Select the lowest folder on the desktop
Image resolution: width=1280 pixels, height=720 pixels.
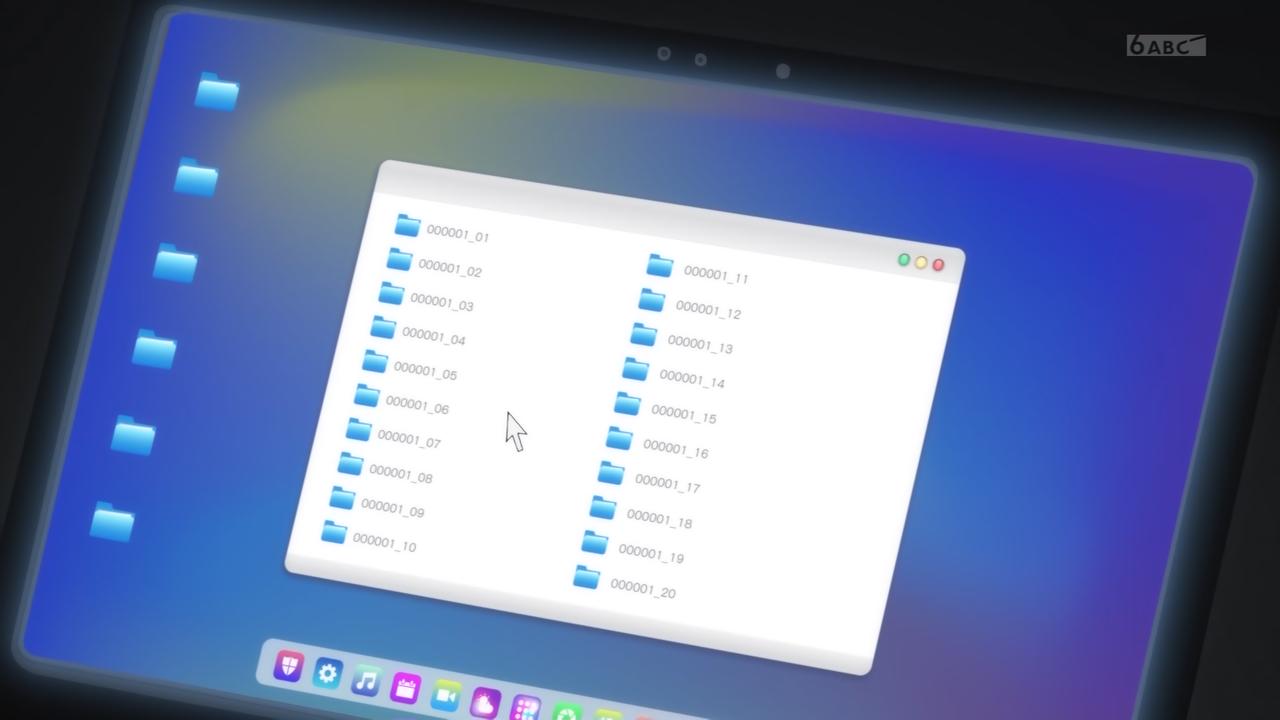pyautogui.click(x=112, y=522)
